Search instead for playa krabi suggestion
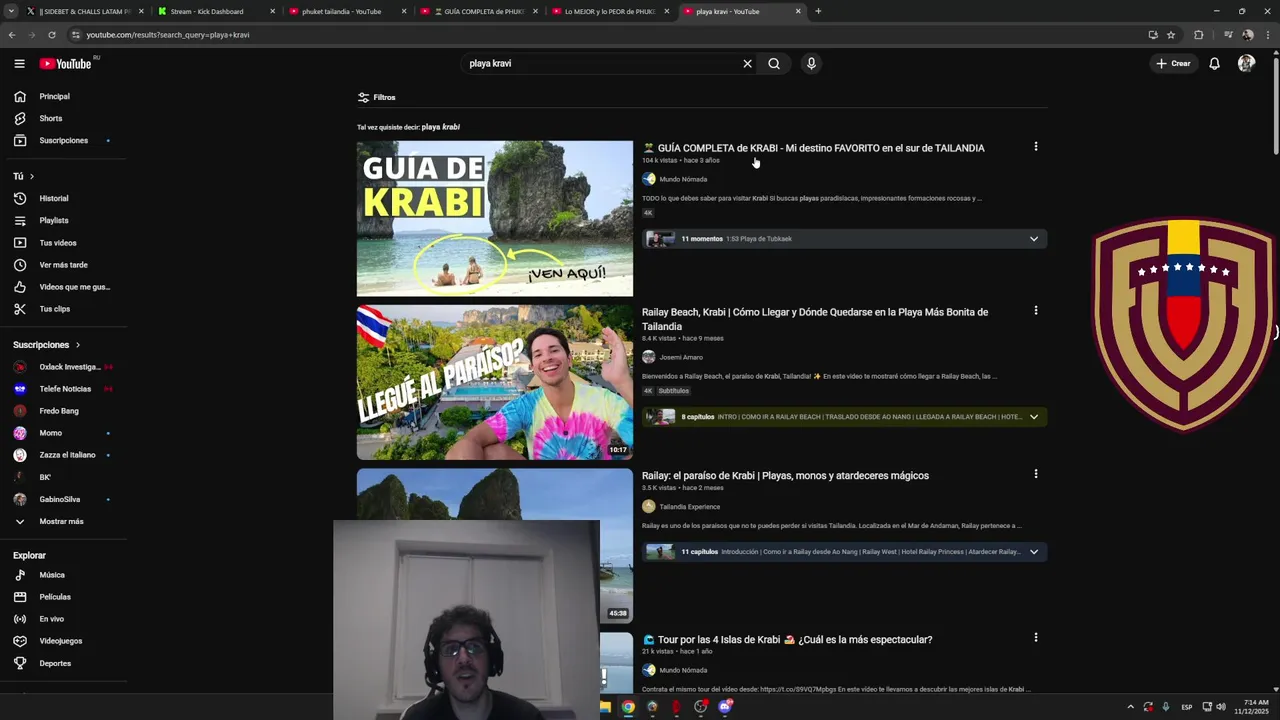1280x720 pixels. tap(441, 127)
